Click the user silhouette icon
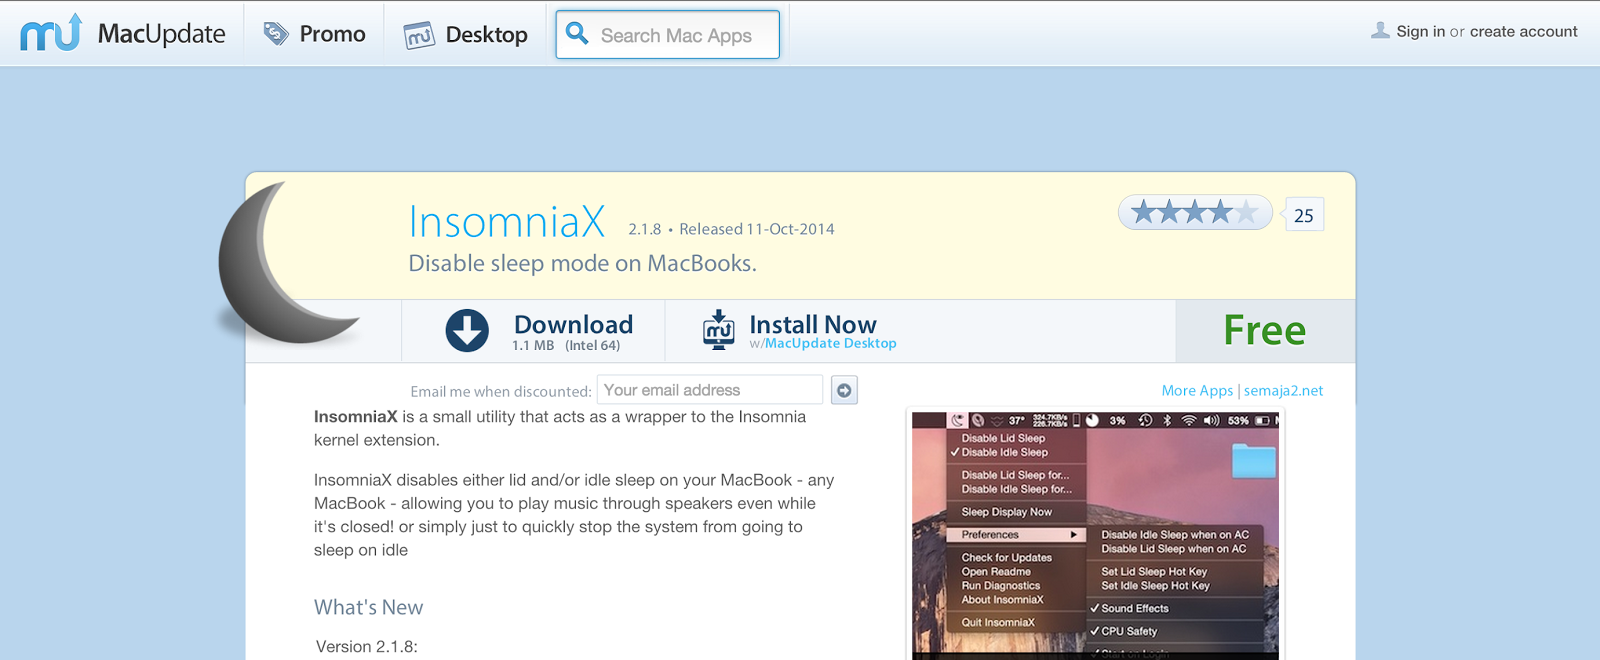Image resolution: width=1600 pixels, height=660 pixels. 1380,30
